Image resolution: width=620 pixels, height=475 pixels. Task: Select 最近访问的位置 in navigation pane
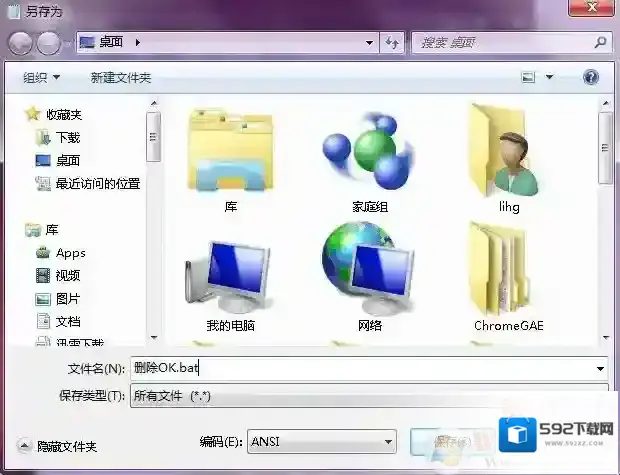[x=97, y=184]
